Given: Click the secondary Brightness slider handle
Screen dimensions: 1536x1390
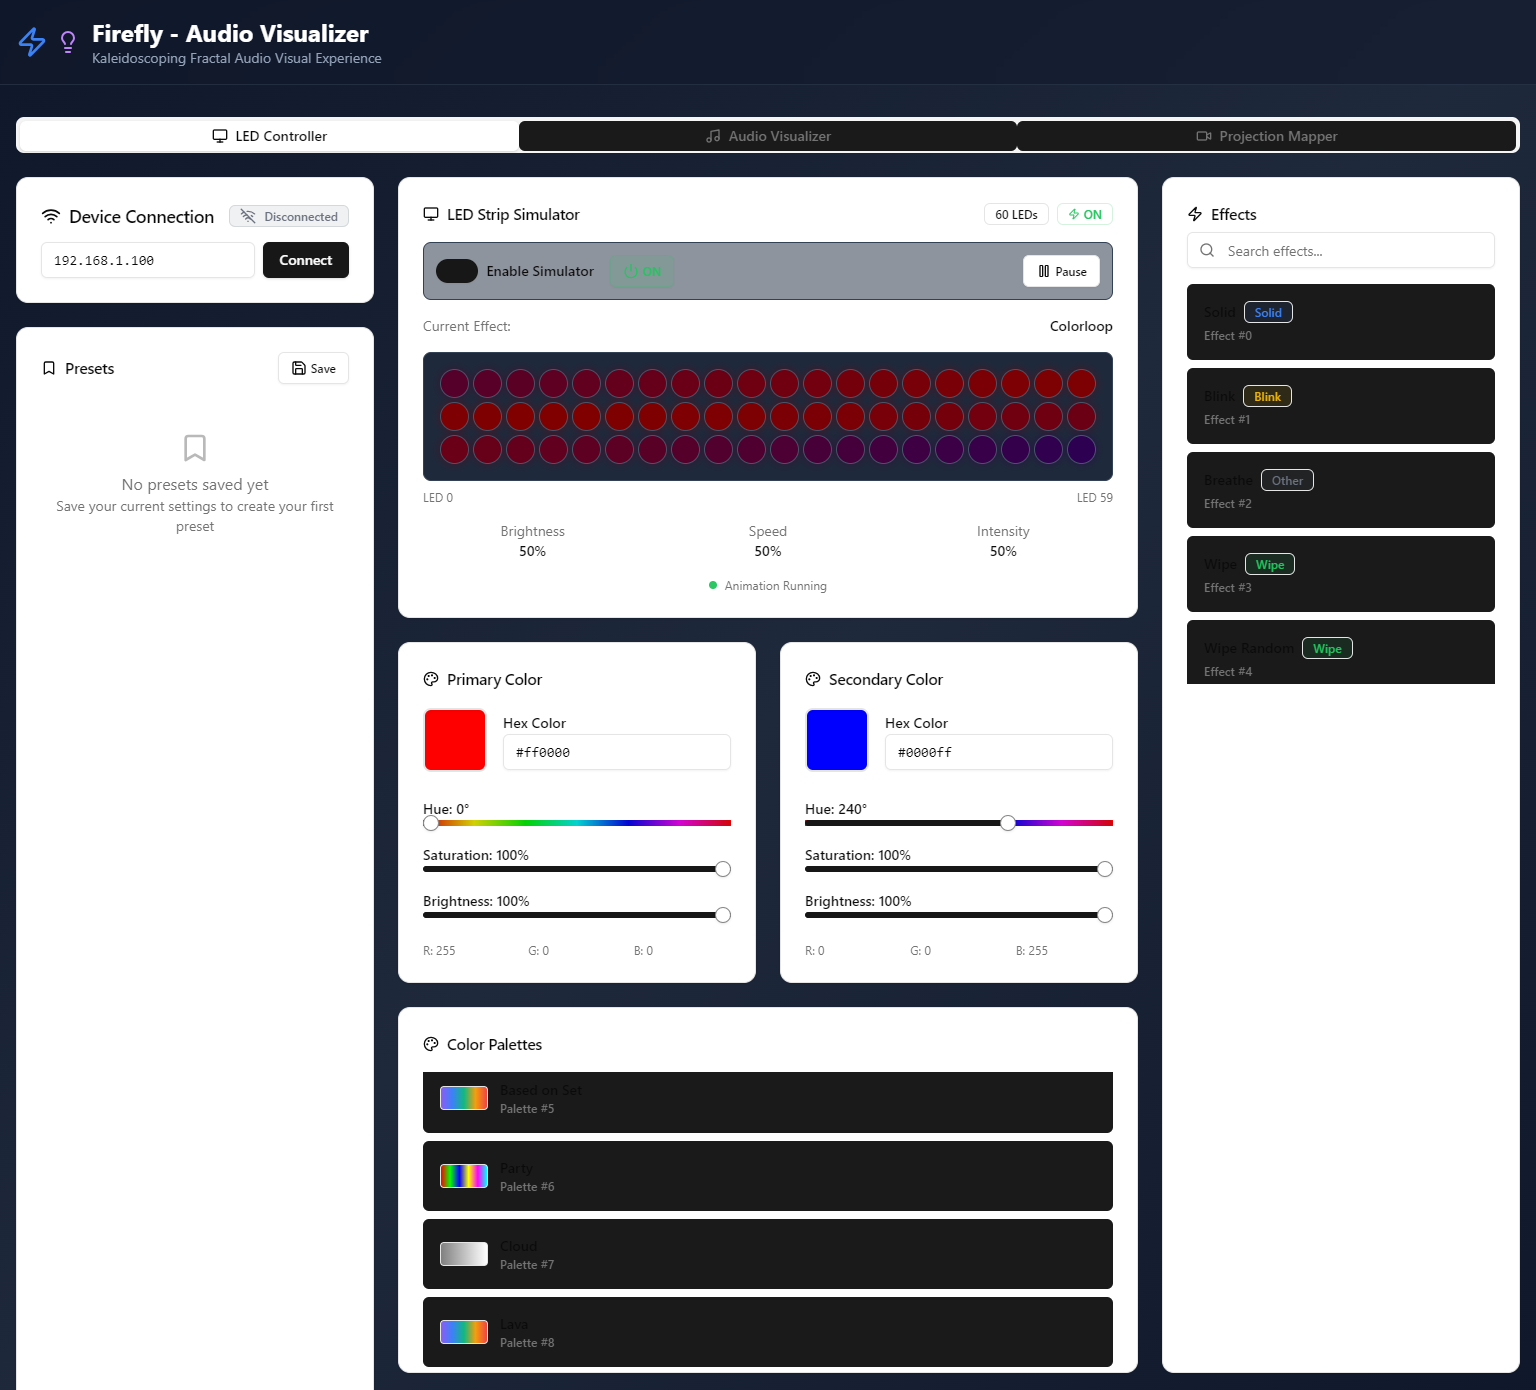Looking at the screenshot, I should click(1105, 915).
